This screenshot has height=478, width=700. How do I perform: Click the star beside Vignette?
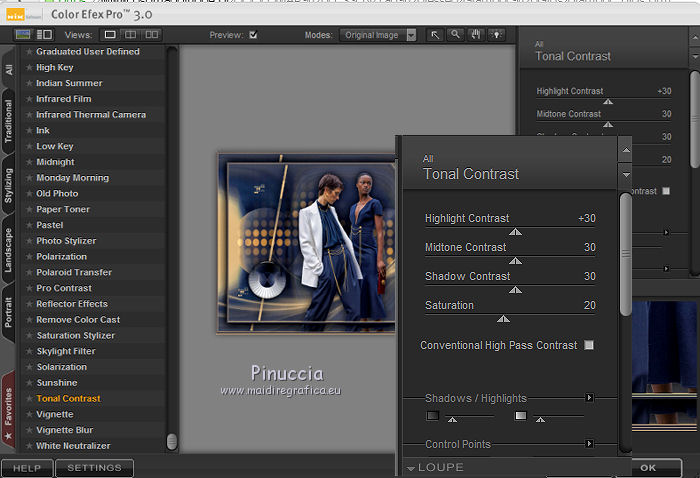[29, 414]
